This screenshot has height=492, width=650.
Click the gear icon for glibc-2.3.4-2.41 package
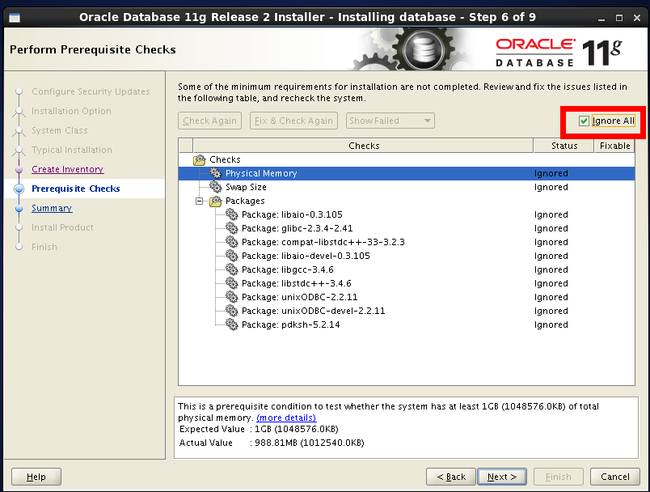point(232,228)
